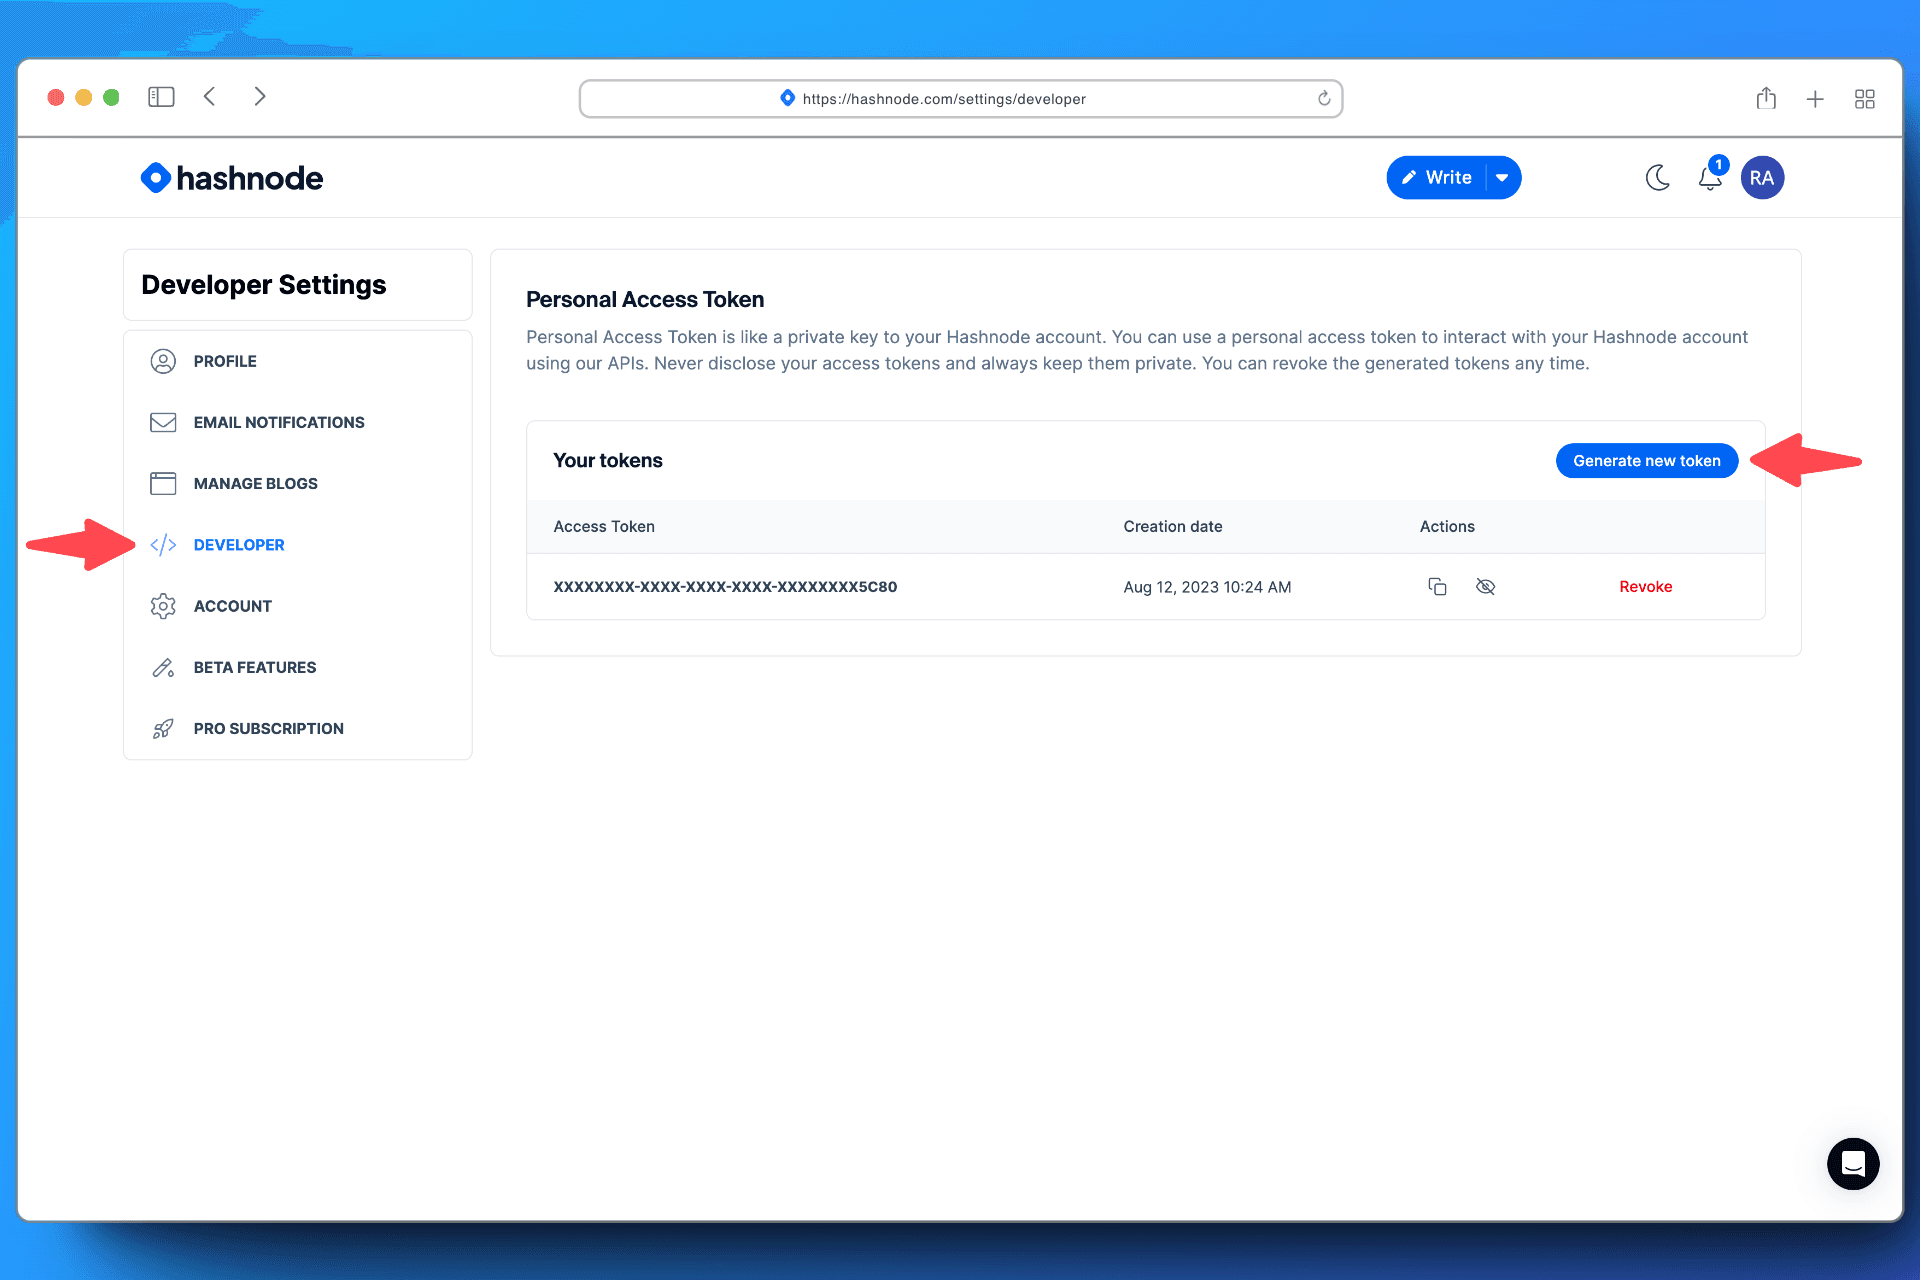Toggle the browser sidebar
The height and width of the screenshot is (1280, 1920).
pyautogui.click(x=161, y=97)
